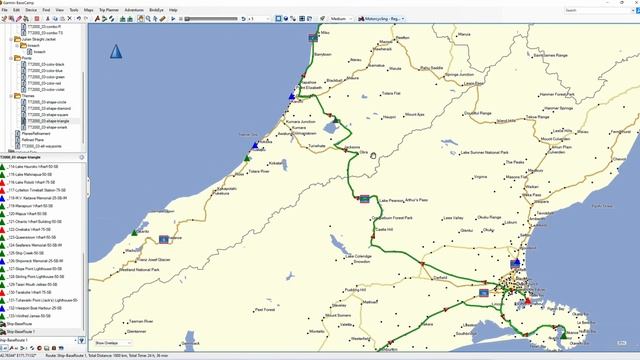Open the BirdsEye menu
Image resolution: width=640 pixels, height=360 pixels.
(156, 10)
